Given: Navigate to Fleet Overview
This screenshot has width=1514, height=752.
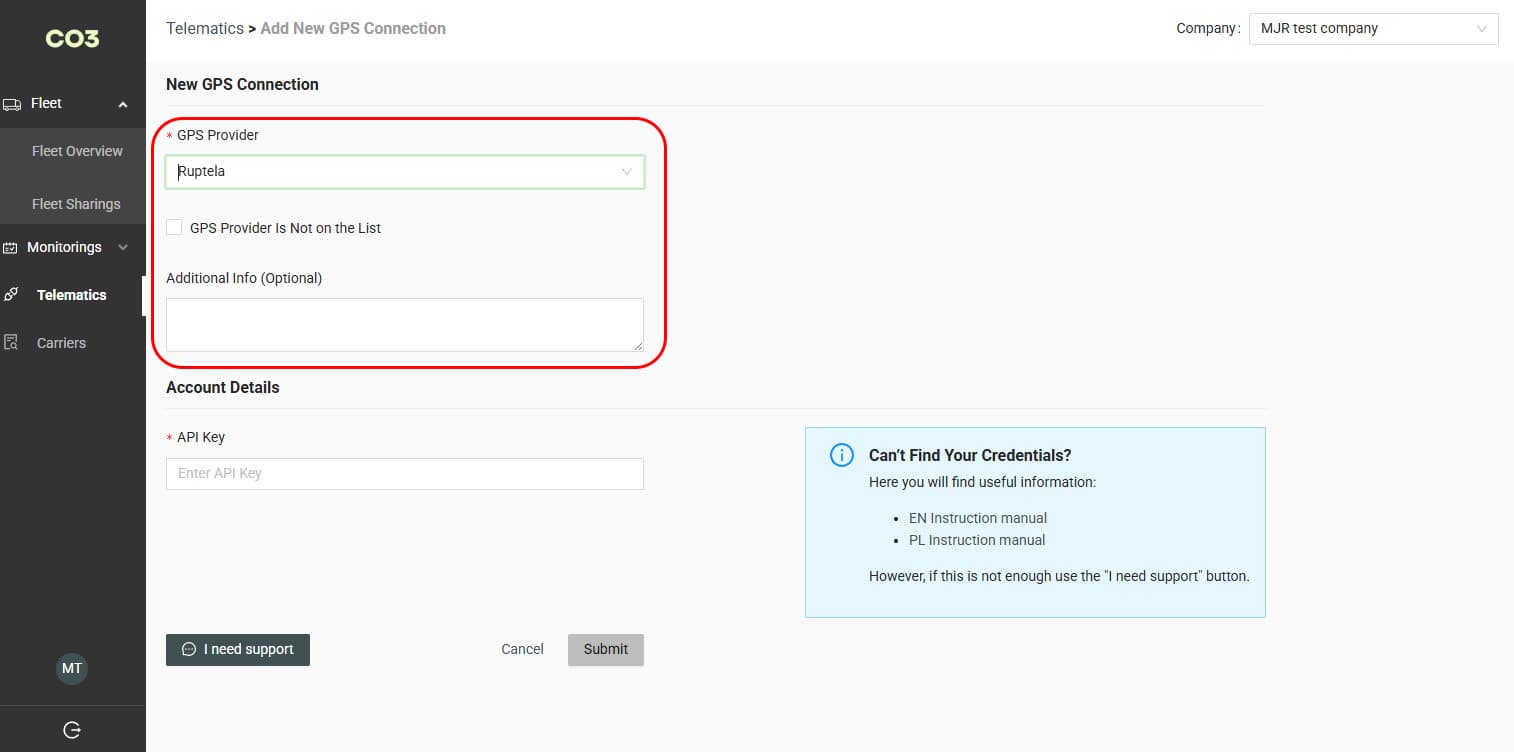Looking at the screenshot, I should 76,151.
